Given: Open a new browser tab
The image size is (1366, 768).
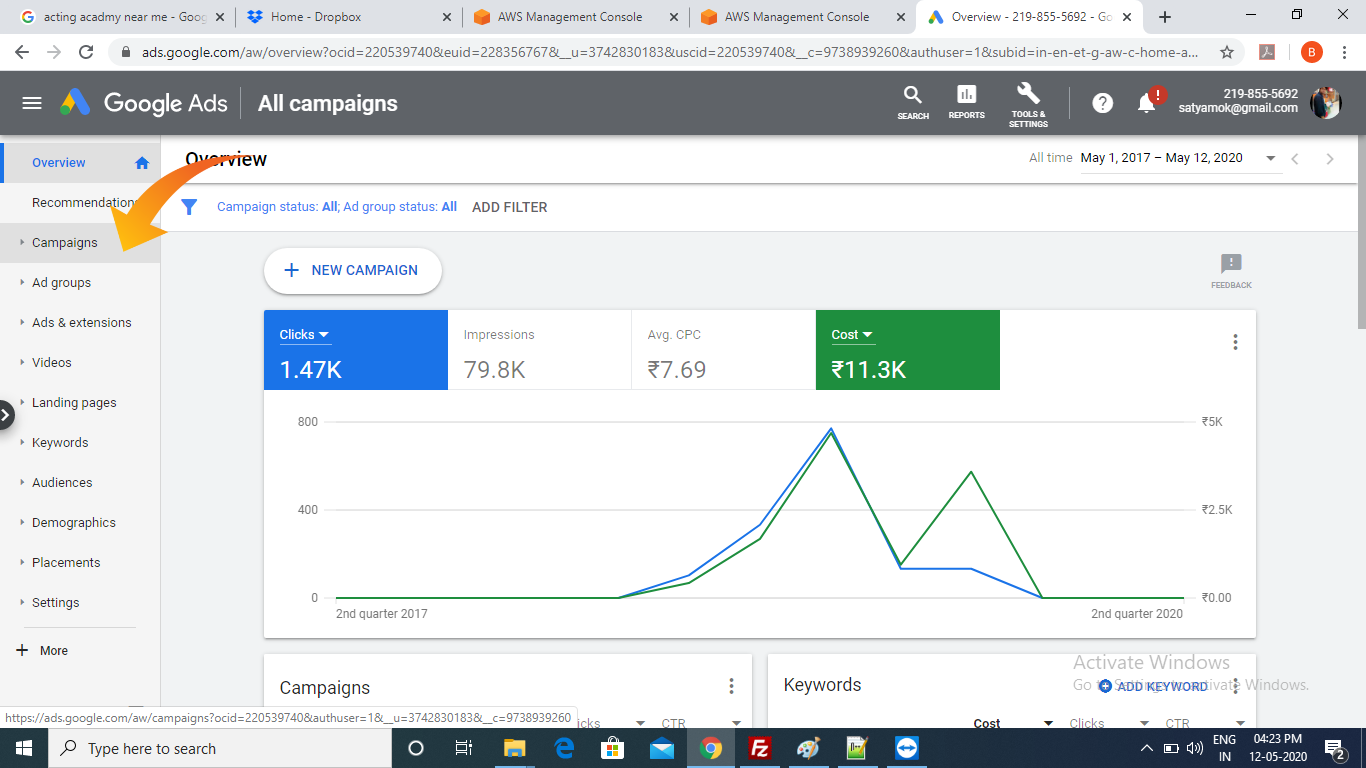Looking at the screenshot, I should 1165,17.
